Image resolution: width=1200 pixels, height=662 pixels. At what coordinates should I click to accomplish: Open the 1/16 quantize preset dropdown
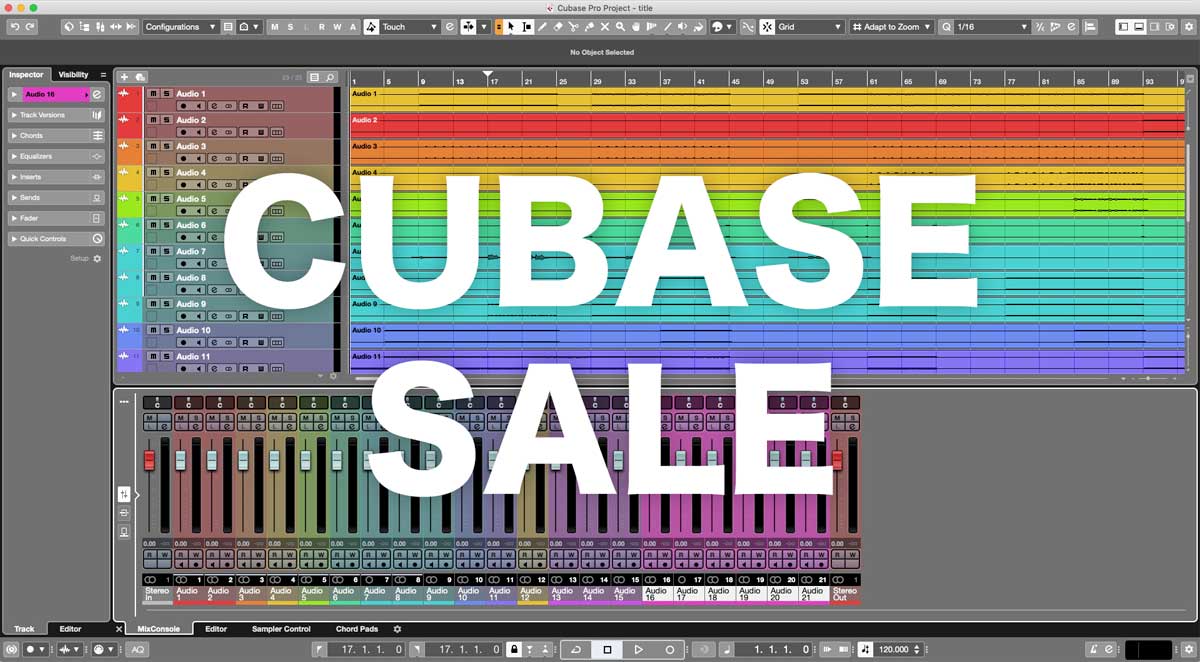coord(991,27)
